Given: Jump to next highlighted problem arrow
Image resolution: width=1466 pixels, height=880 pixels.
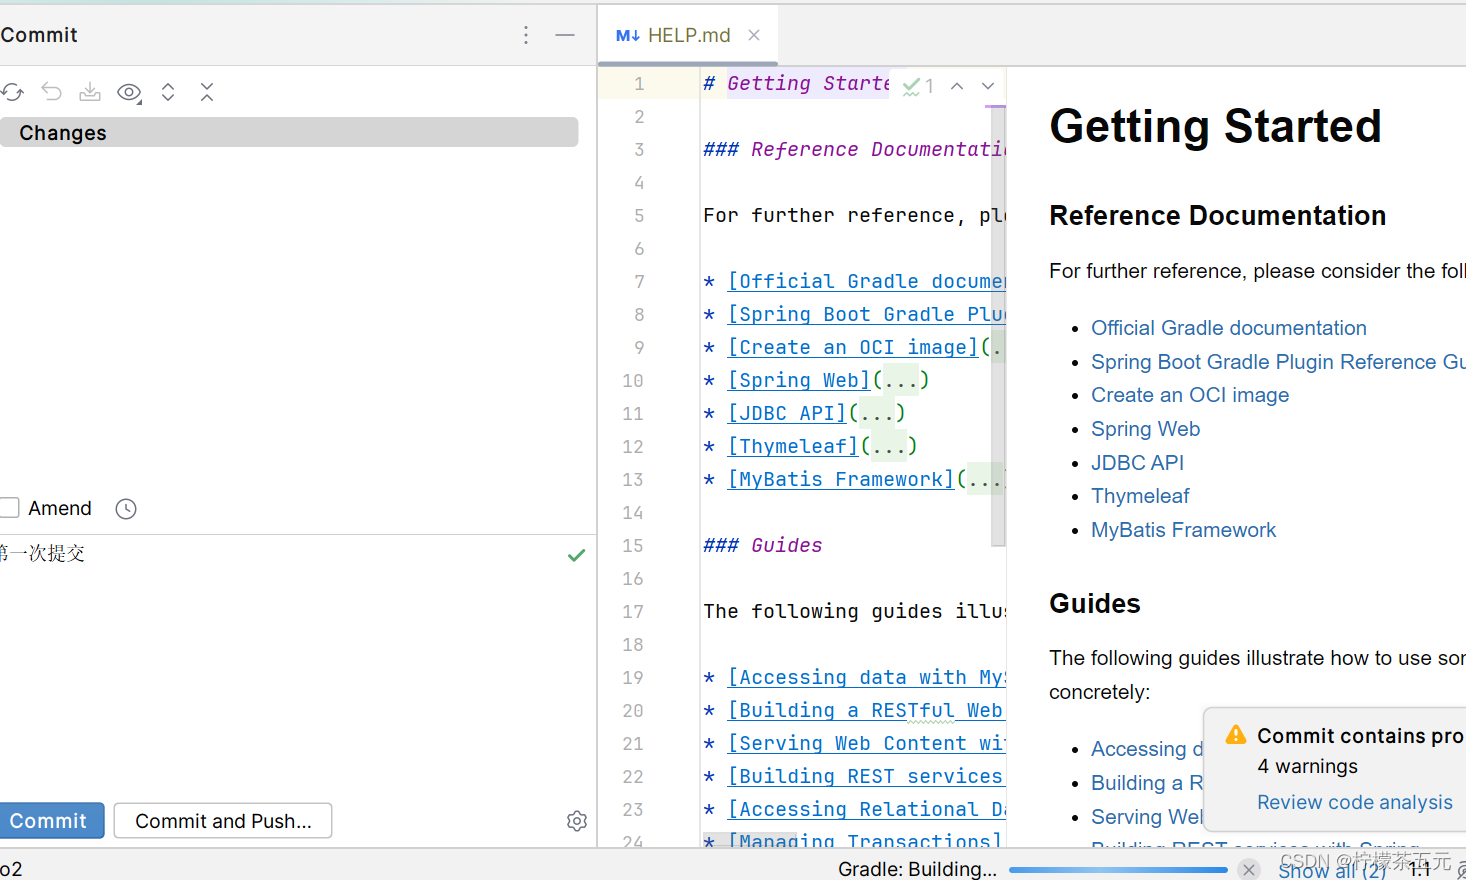Looking at the screenshot, I should coord(988,86).
